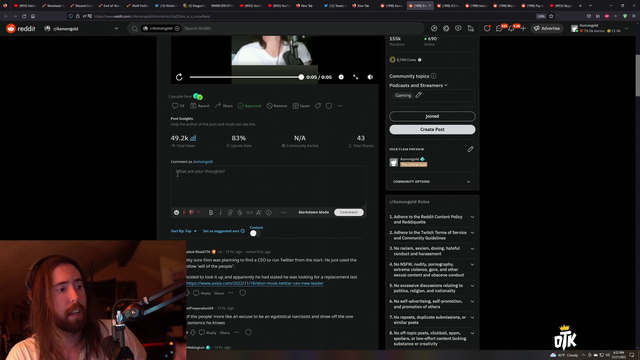Open the Sort By Top dropdown
The height and width of the screenshot is (360, 640).
pyautogui.click(x=184, y=231)
